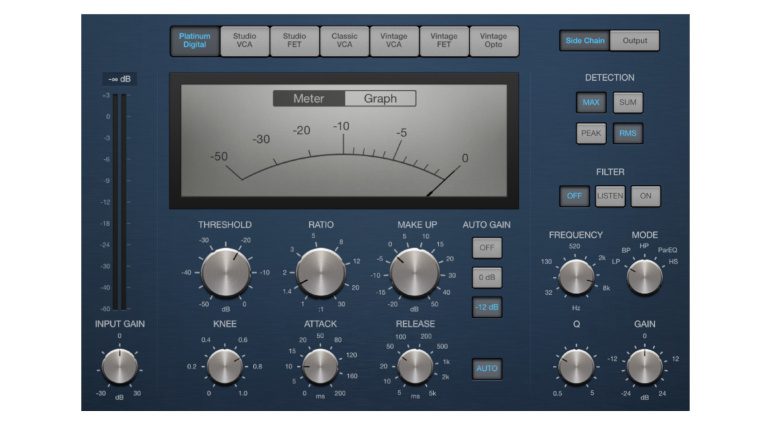Click the side chain Gain knob
This screenshot has height=425, width=770.
(644, 367)
